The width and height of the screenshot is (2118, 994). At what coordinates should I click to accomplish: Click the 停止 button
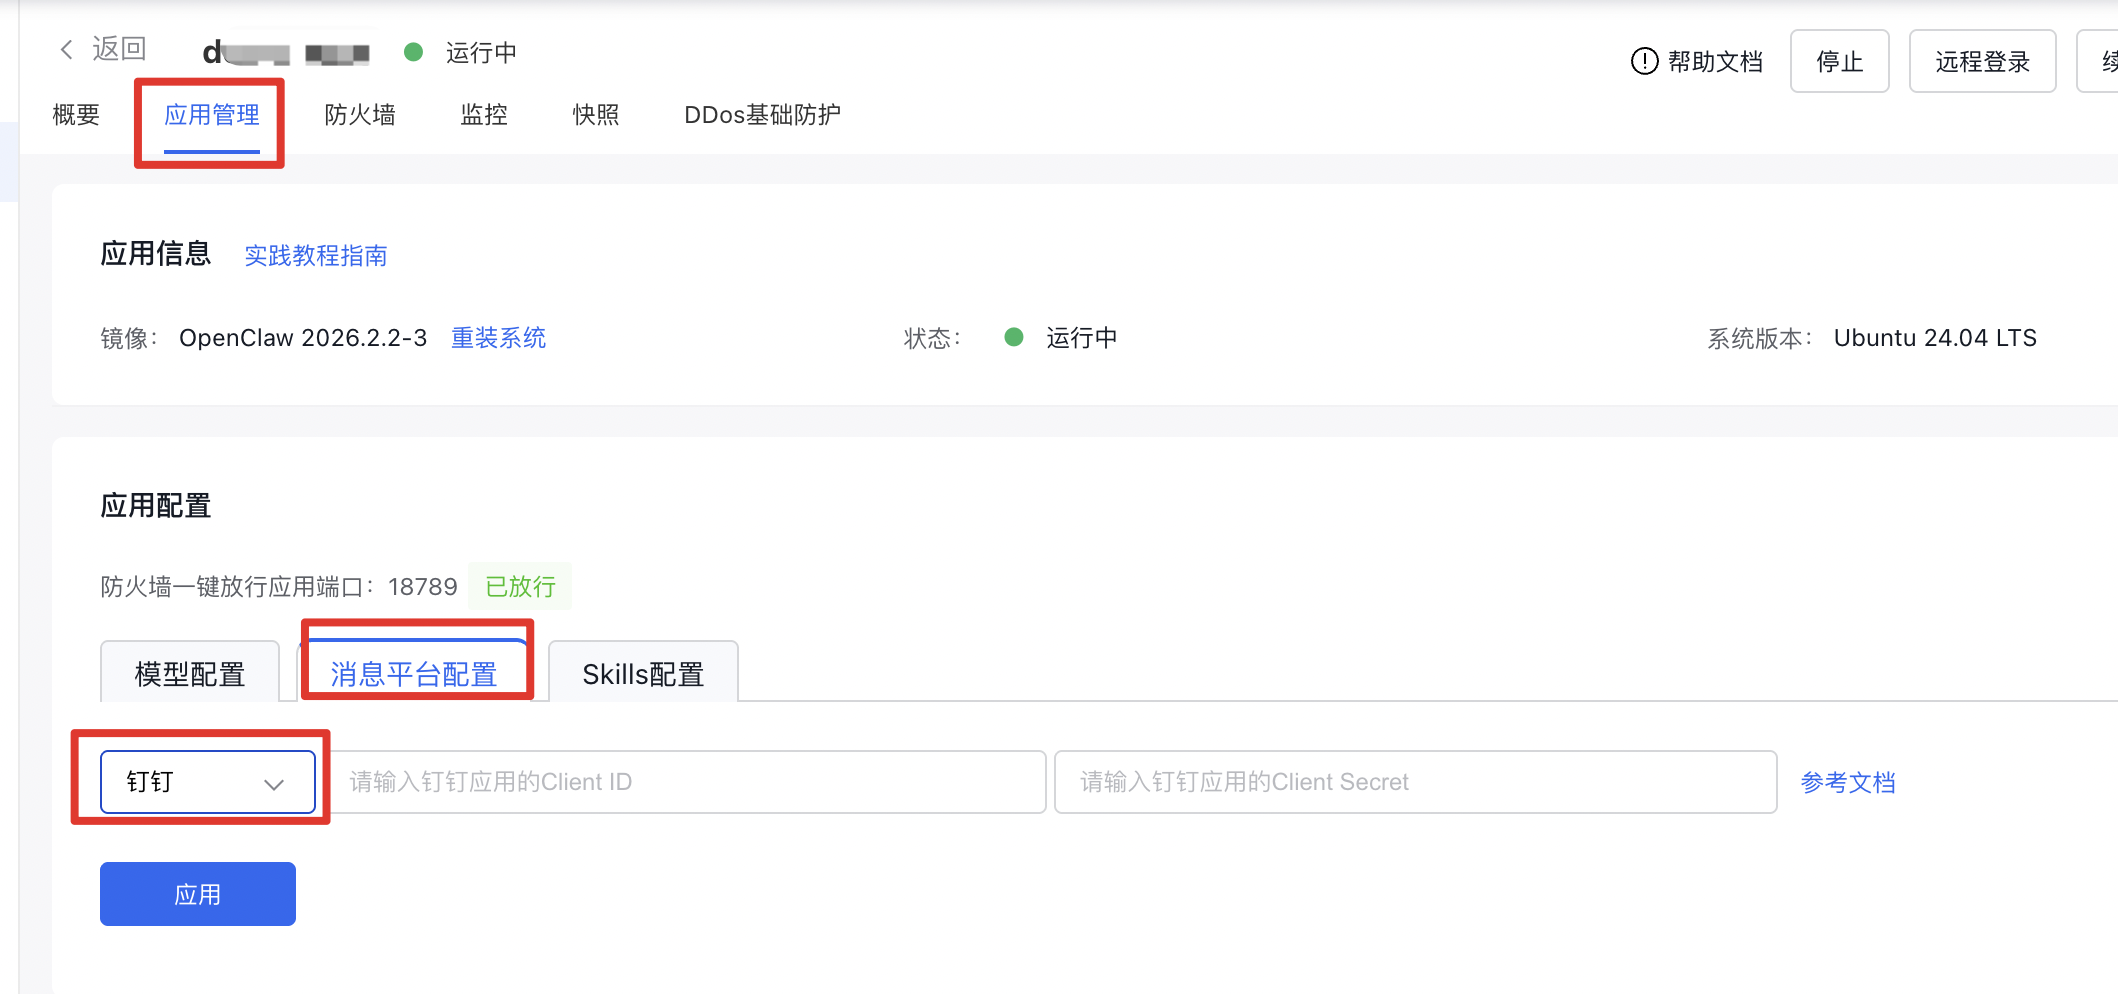(x=1839, y=61)
